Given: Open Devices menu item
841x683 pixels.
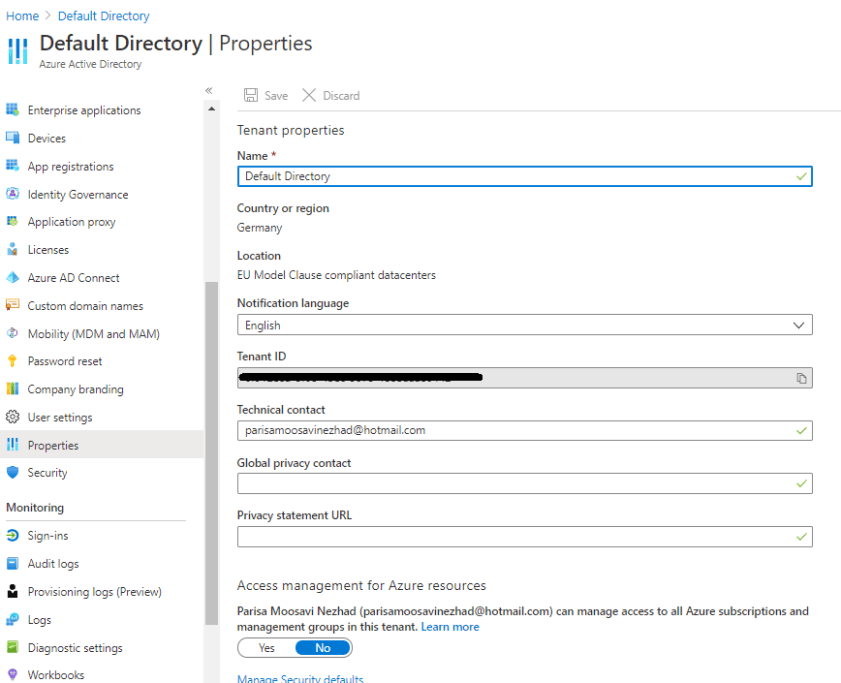Looking at the screenshot, I should coord(47,138).
